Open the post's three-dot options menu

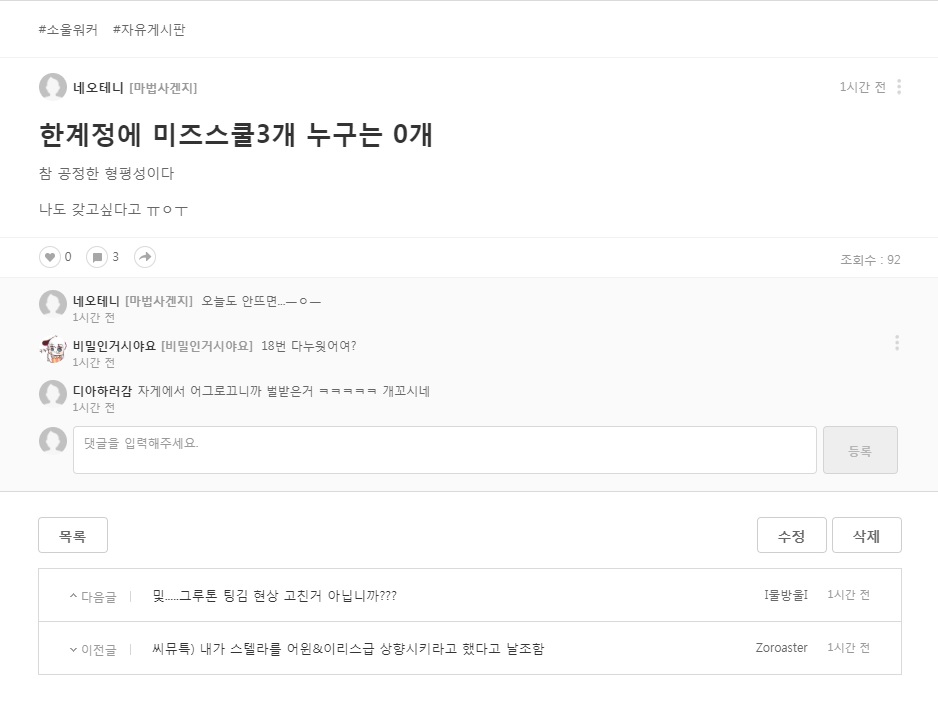(899, 87)
